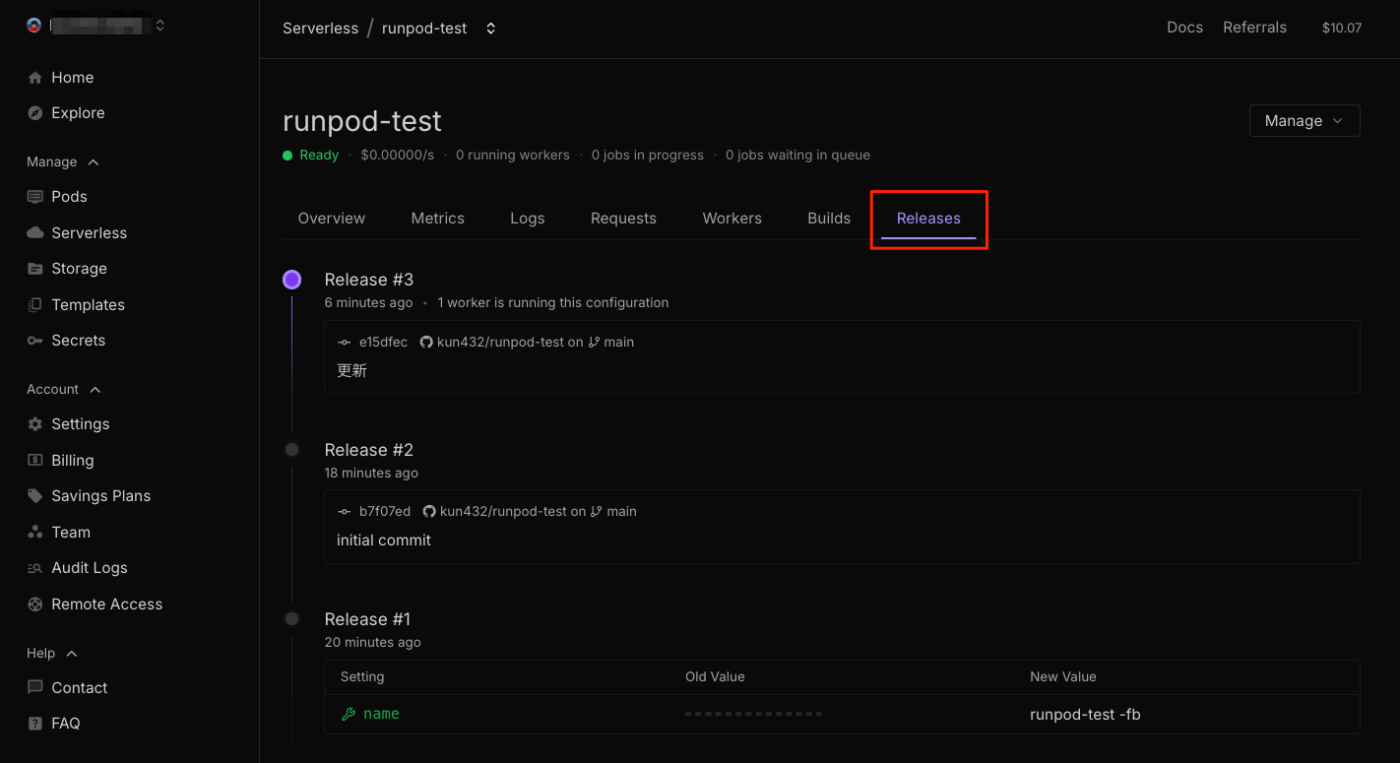Open the Manage dropdown button

tap(1304, 120)
